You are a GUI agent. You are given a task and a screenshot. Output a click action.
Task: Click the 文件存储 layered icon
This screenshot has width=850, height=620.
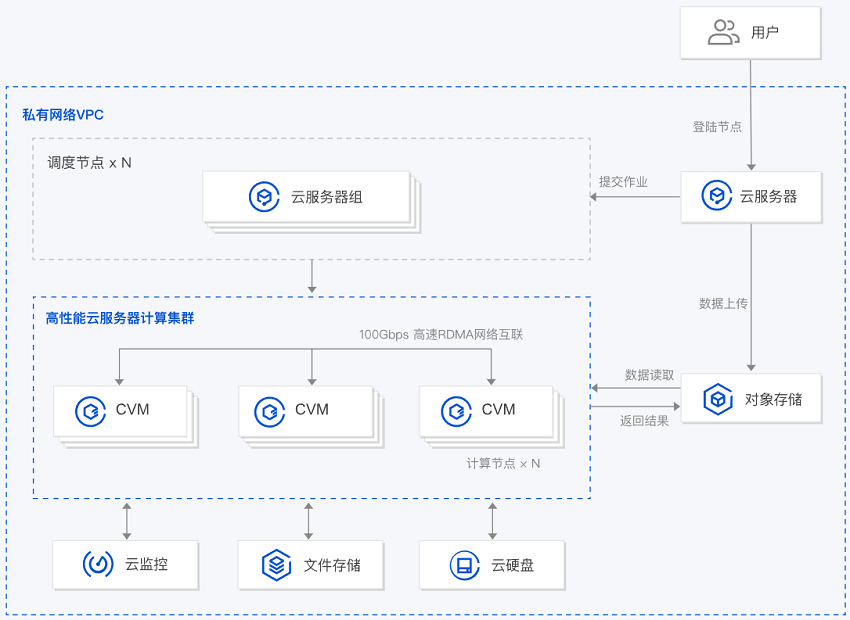point(276,565)
